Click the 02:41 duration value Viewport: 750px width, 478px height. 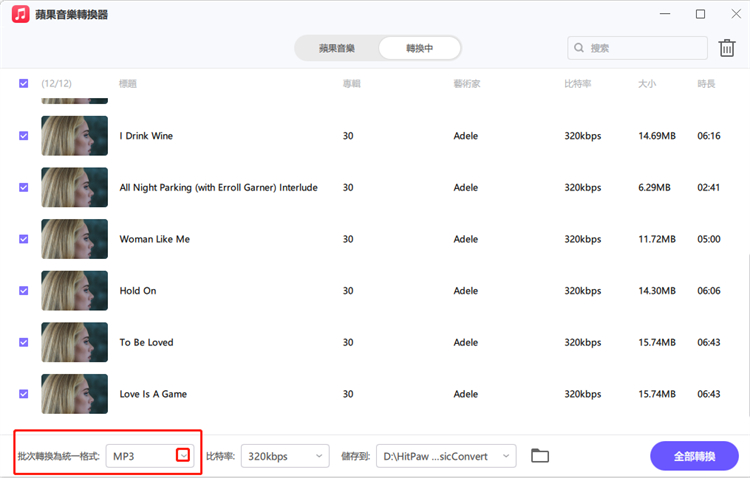pos(708,188)
